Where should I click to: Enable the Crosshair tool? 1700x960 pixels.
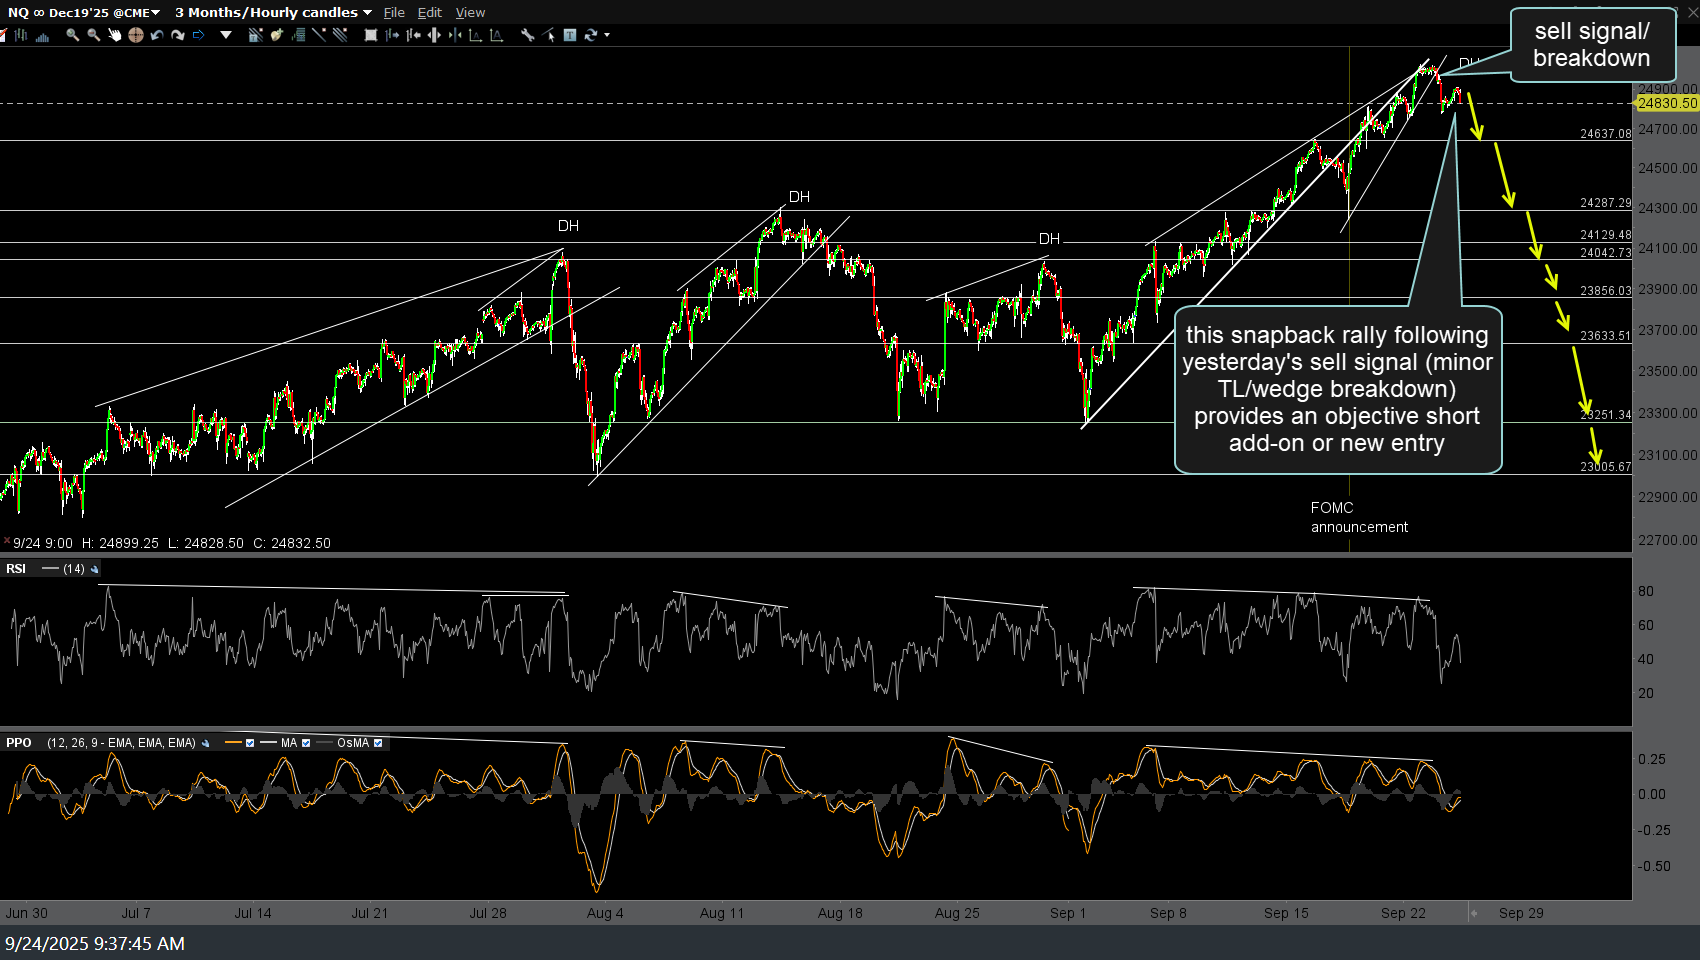click(x=136, y=35)
